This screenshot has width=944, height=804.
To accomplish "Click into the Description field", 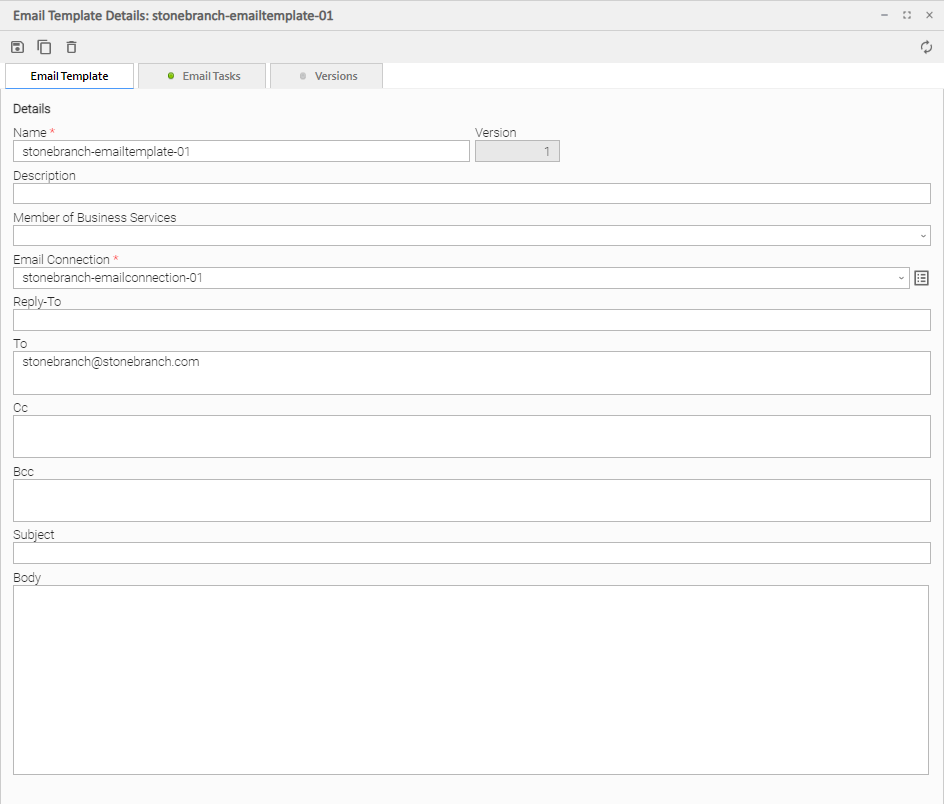I will coord(471,194).
